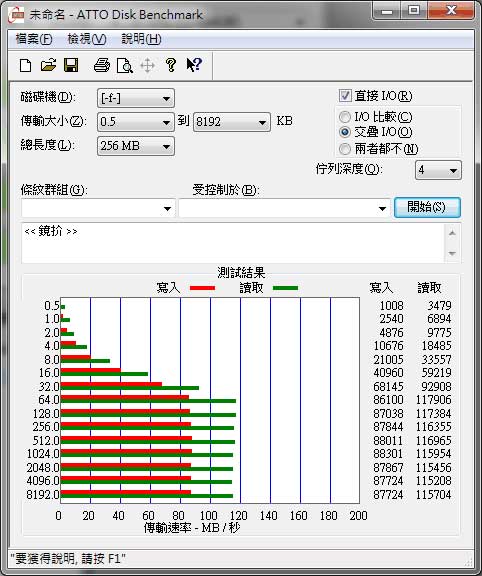Click the 1024.0 row label in chart
Image resolution: width=482 pixels, height=576 pixels.
coord(43,454)
